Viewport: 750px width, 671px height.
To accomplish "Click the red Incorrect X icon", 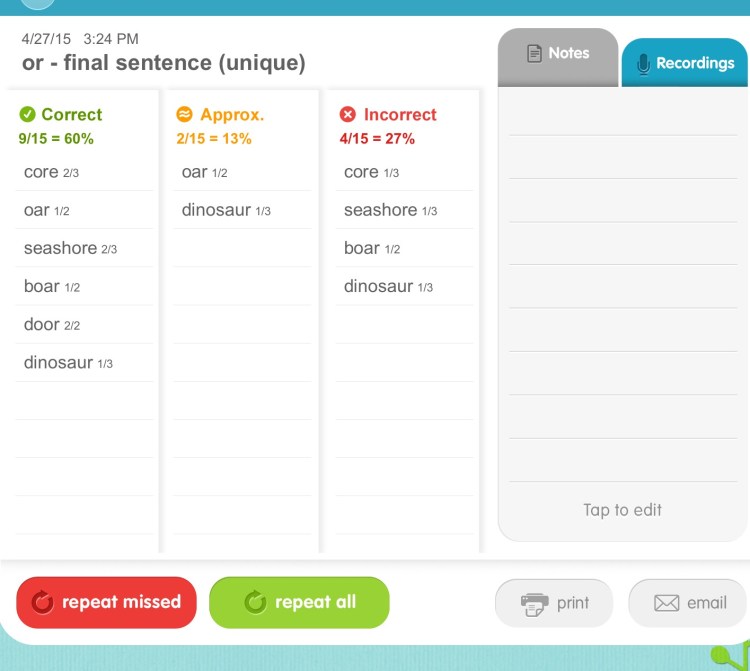I will [348, 114].
